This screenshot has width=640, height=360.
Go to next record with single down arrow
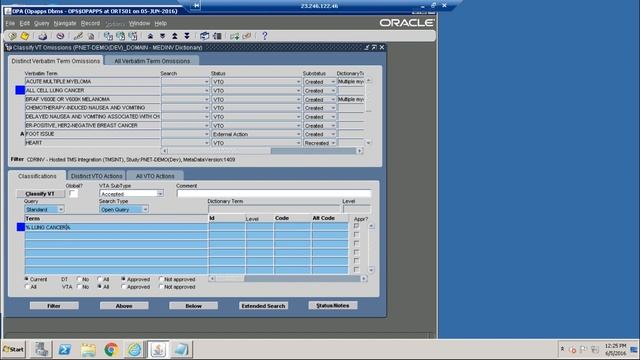[162, 36]
